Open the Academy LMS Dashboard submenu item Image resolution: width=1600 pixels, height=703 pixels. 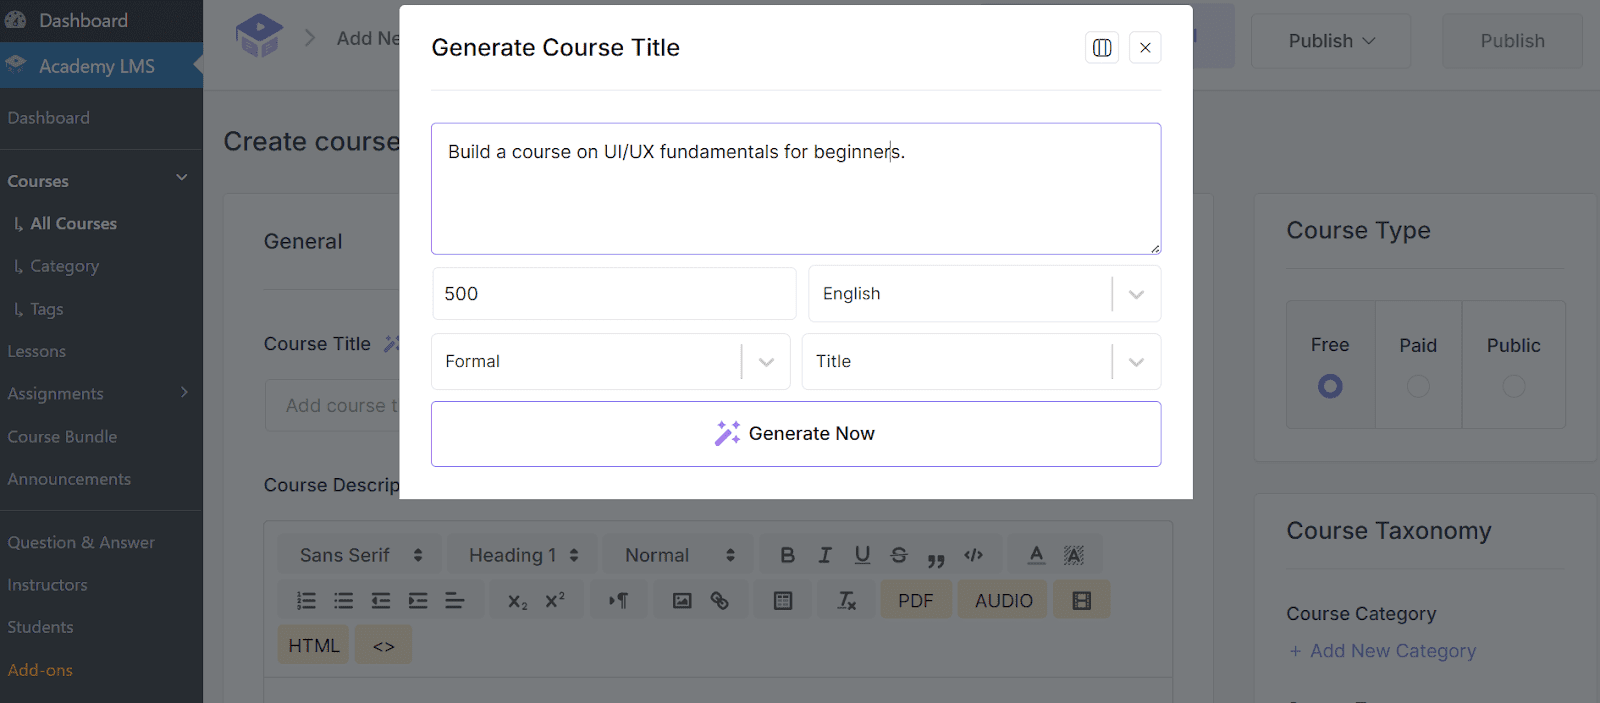coord(48,118)
